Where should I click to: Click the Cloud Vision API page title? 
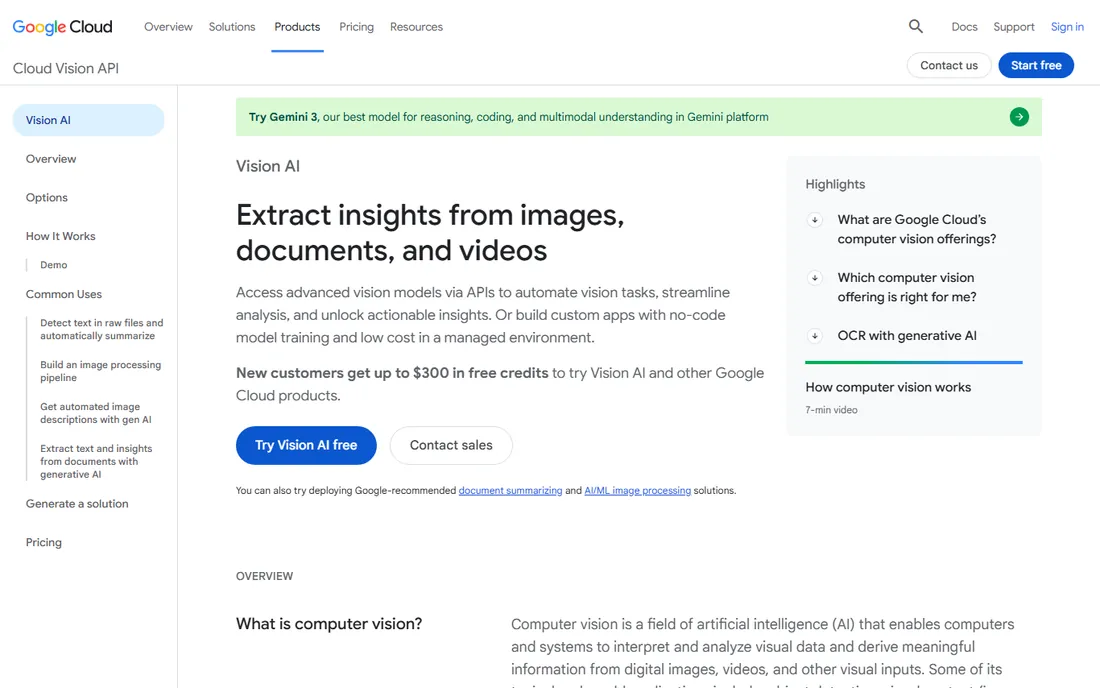coord(66,68)
